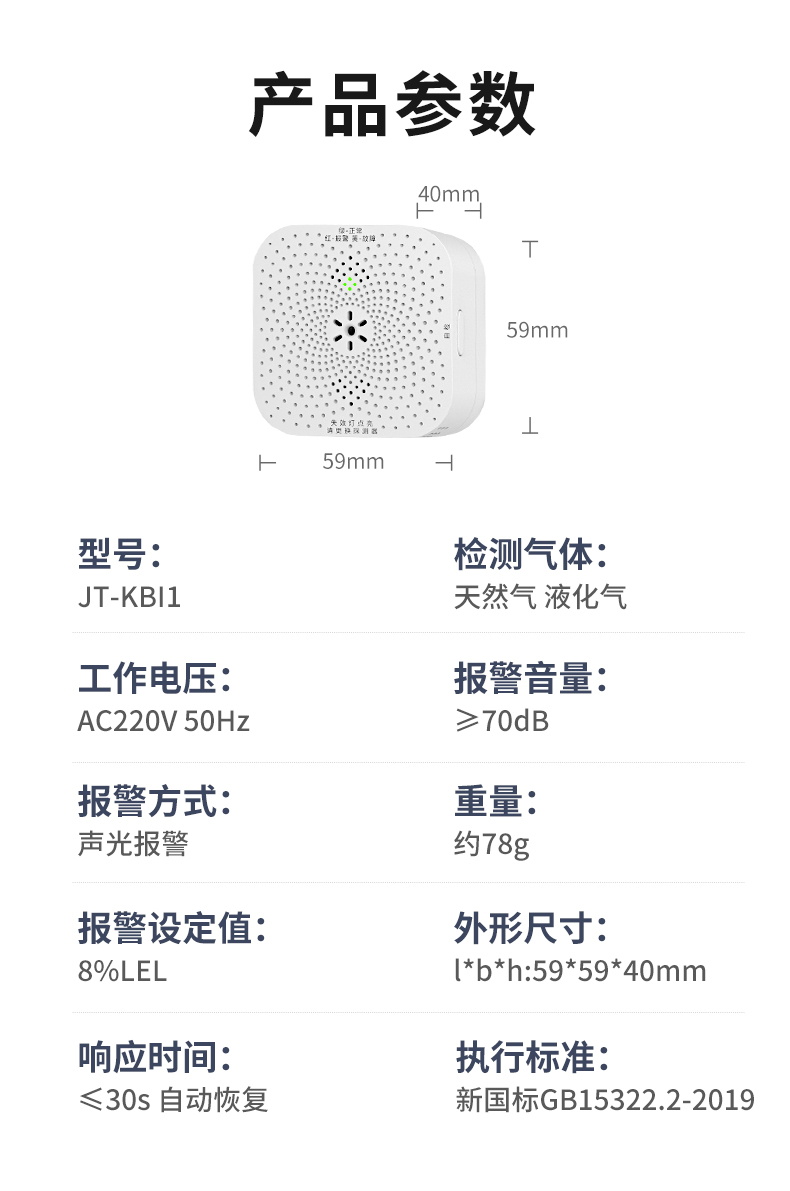Click the 59mm height dimension label

537,330
